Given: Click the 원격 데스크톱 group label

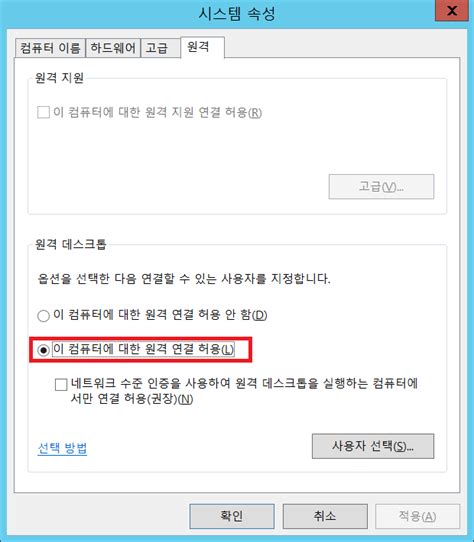Looking at the screenshot, I should click(71, 244).
